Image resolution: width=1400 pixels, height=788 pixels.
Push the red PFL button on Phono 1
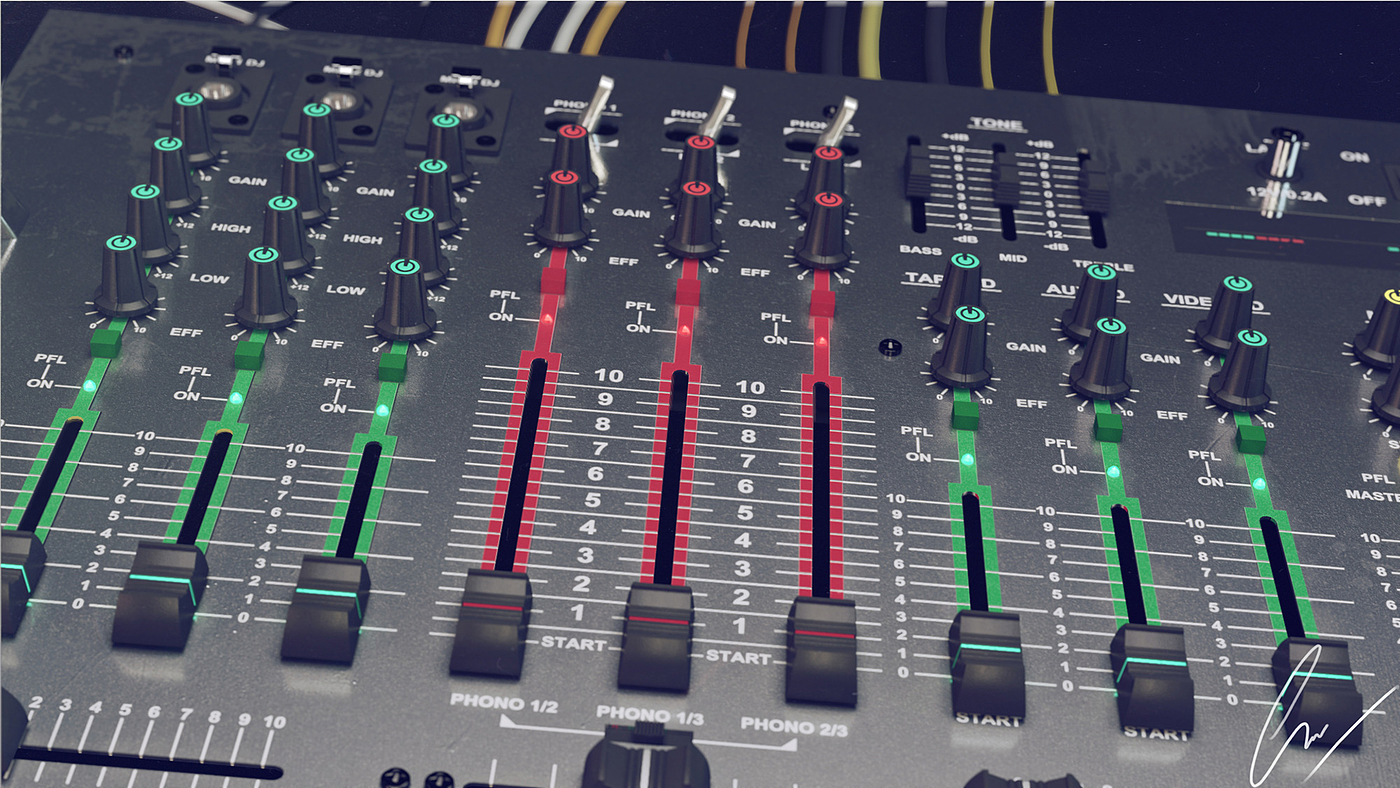pyautogui.click(x=555, y=279)
